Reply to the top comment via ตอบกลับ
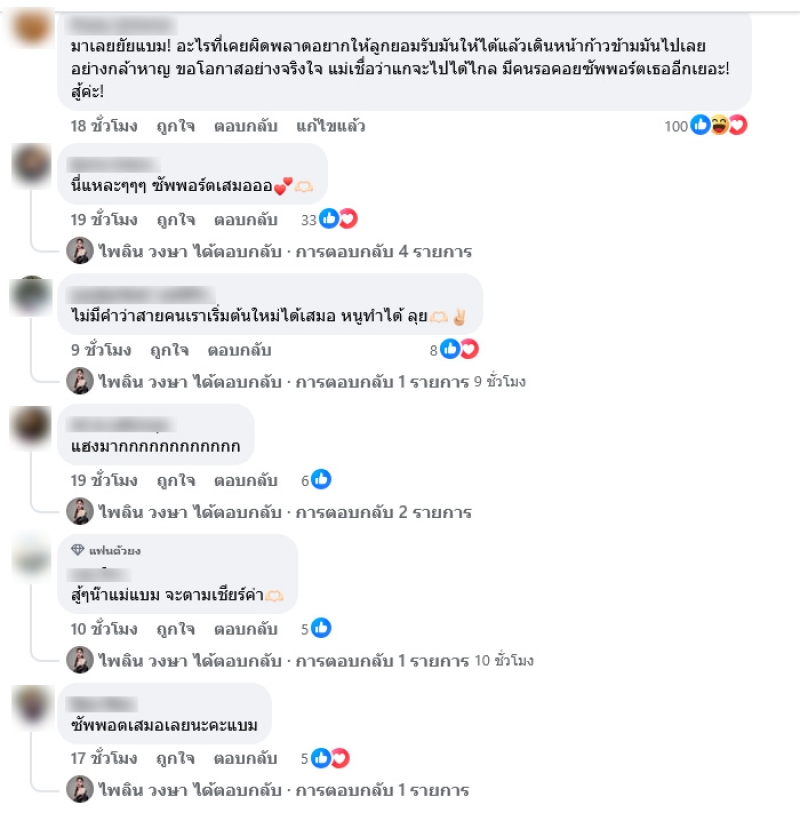 (x=246, y=126)
